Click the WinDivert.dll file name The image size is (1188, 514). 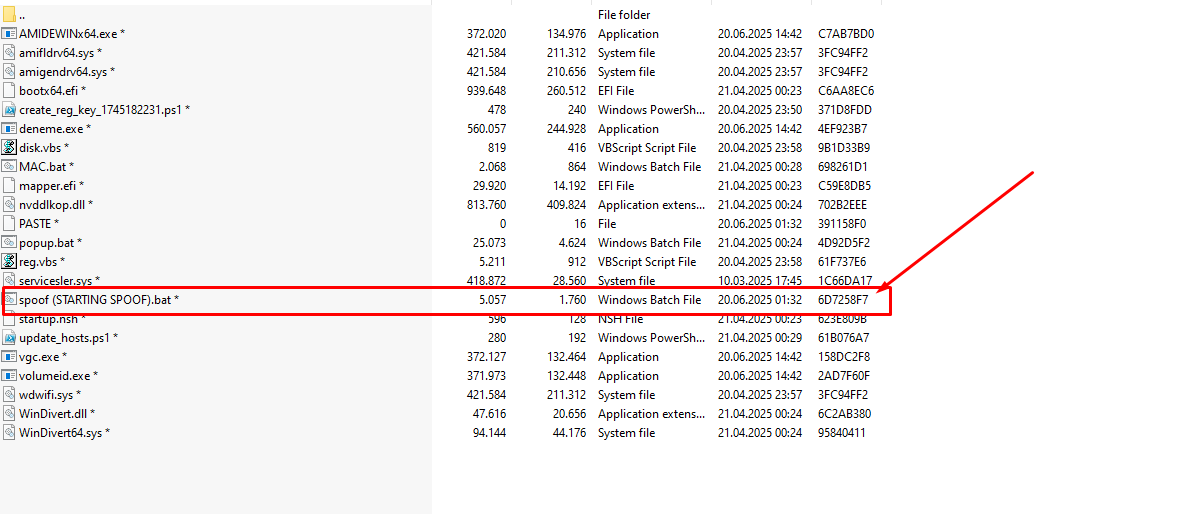click(x=57, y=414)
